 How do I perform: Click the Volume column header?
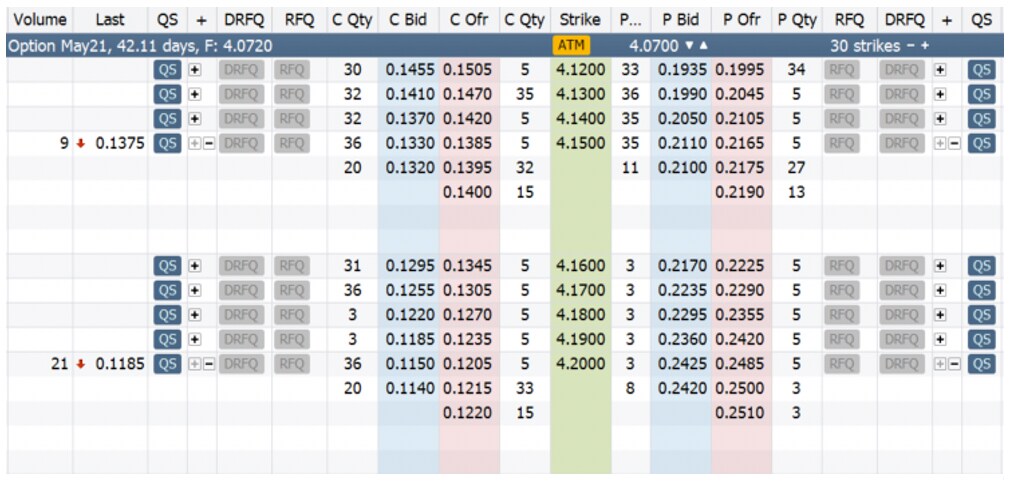(39, 19)
